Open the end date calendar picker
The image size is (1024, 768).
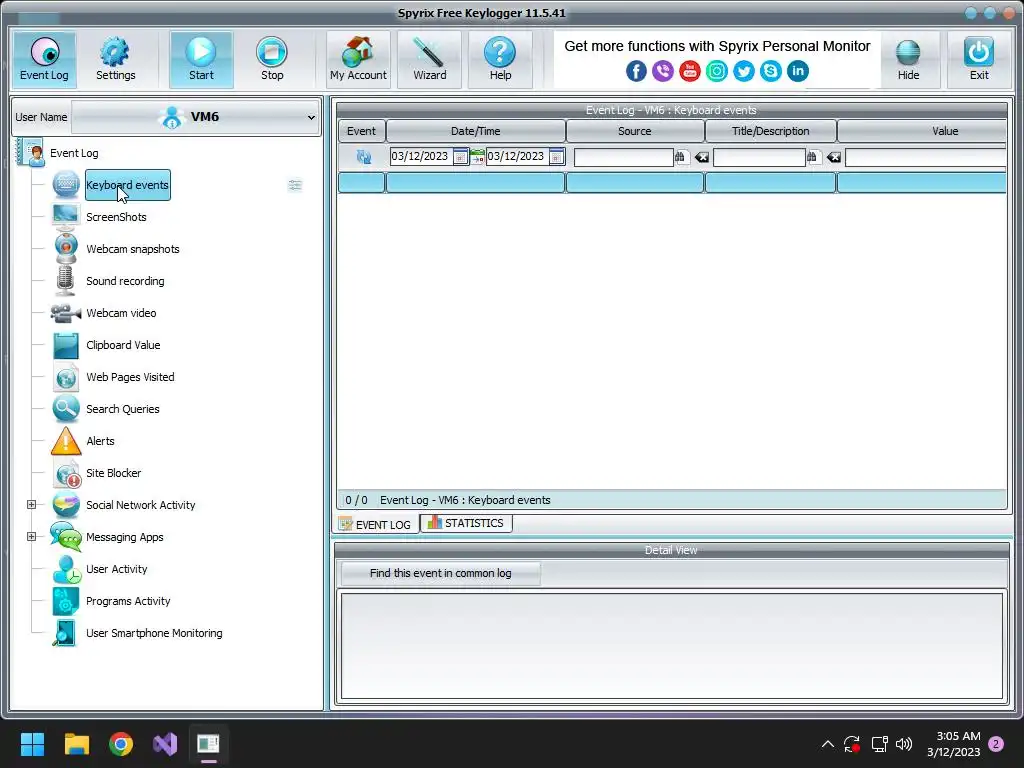tap(557, 157)
